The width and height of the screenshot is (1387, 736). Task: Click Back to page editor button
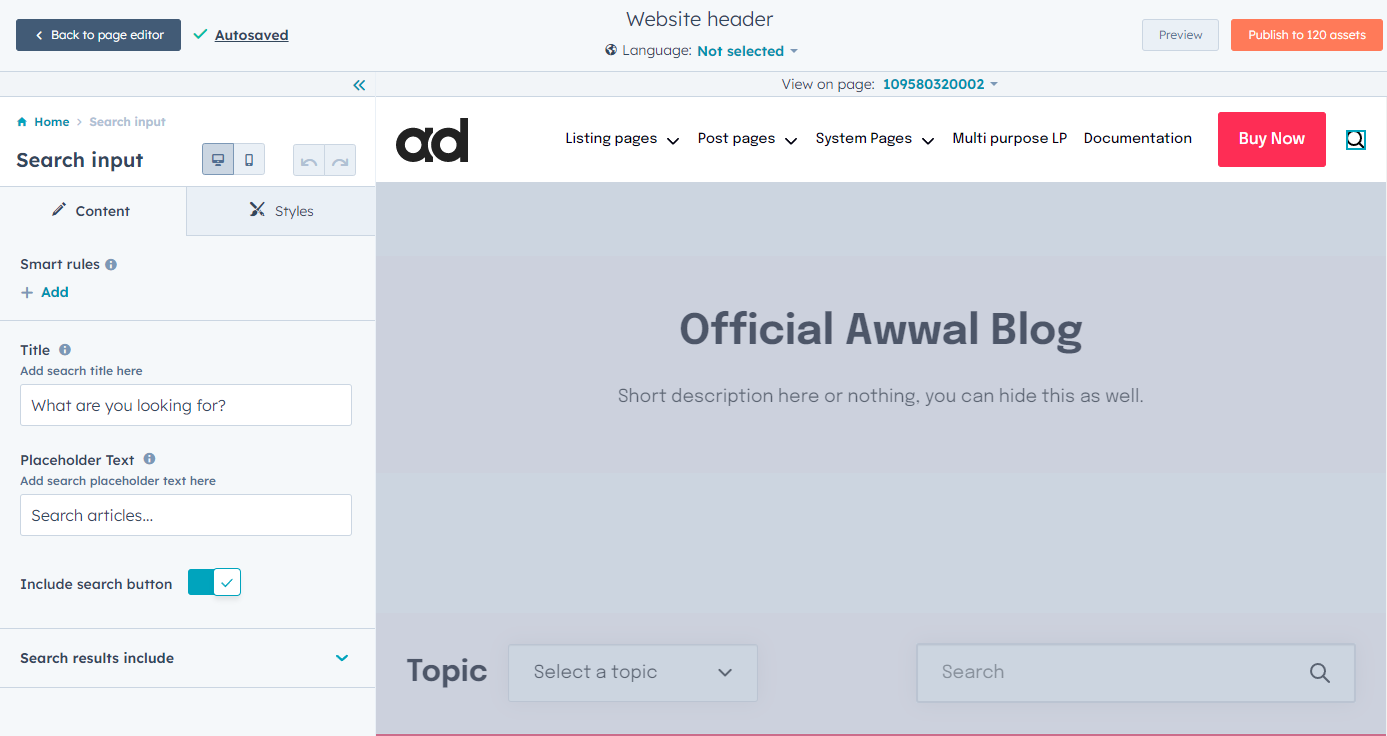click(98, 35)
